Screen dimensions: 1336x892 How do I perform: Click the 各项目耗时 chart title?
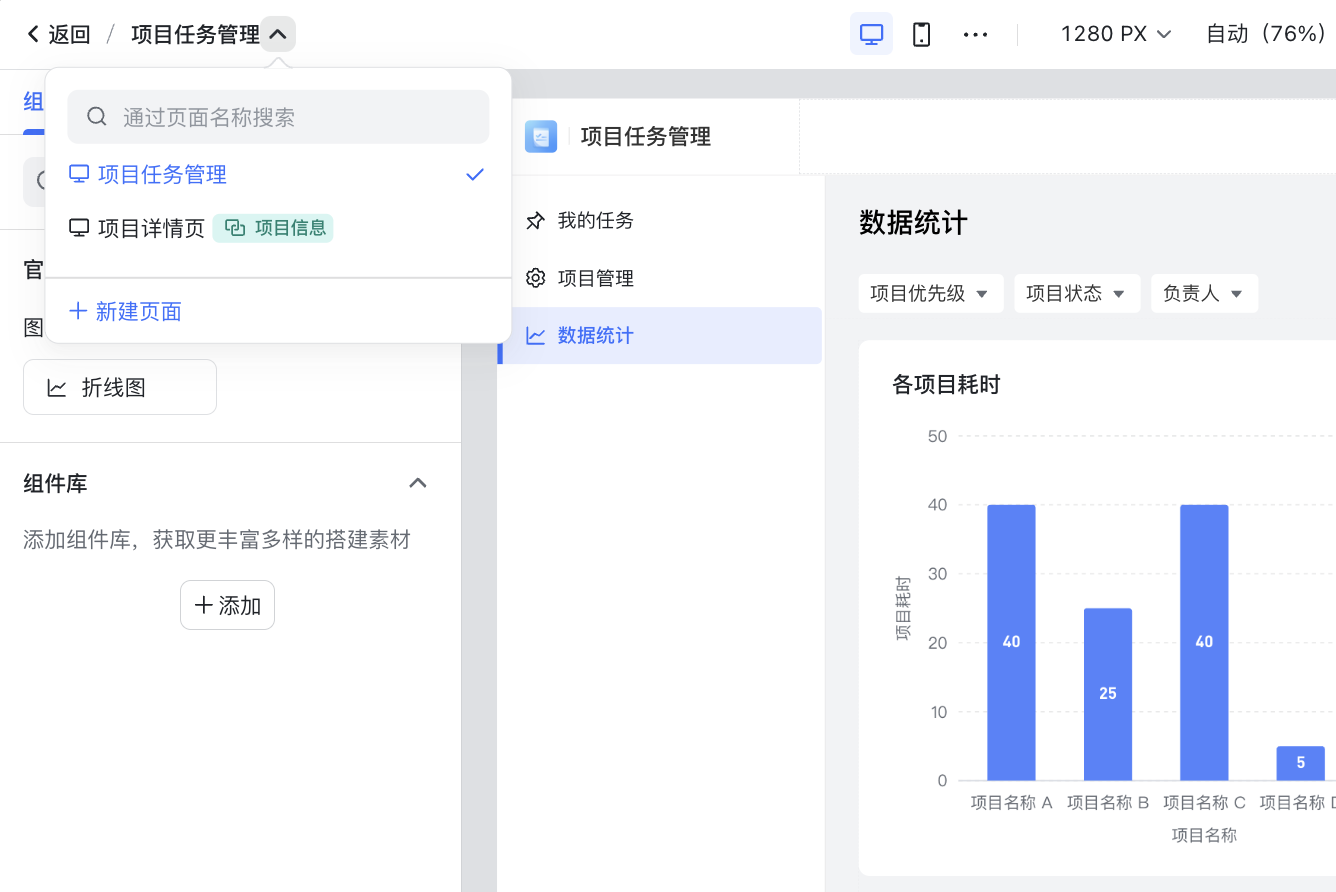coord(946,385)
